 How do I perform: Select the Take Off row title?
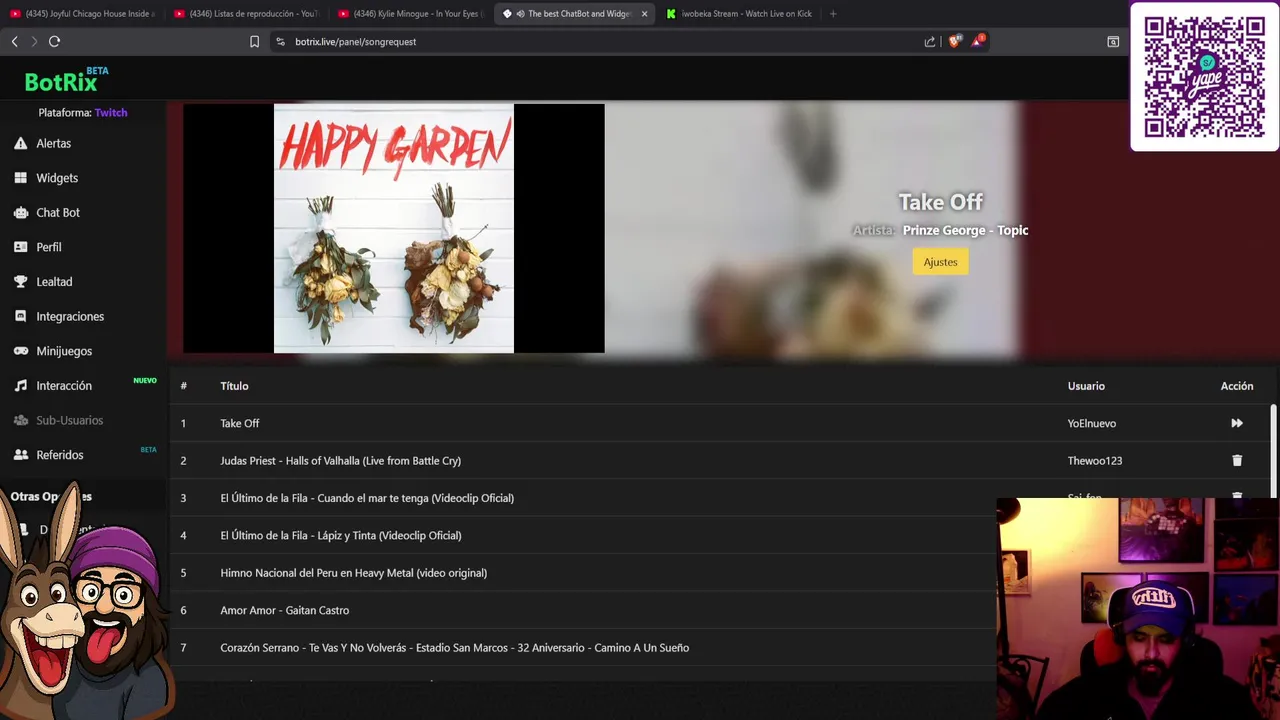(x=240, y=423)
